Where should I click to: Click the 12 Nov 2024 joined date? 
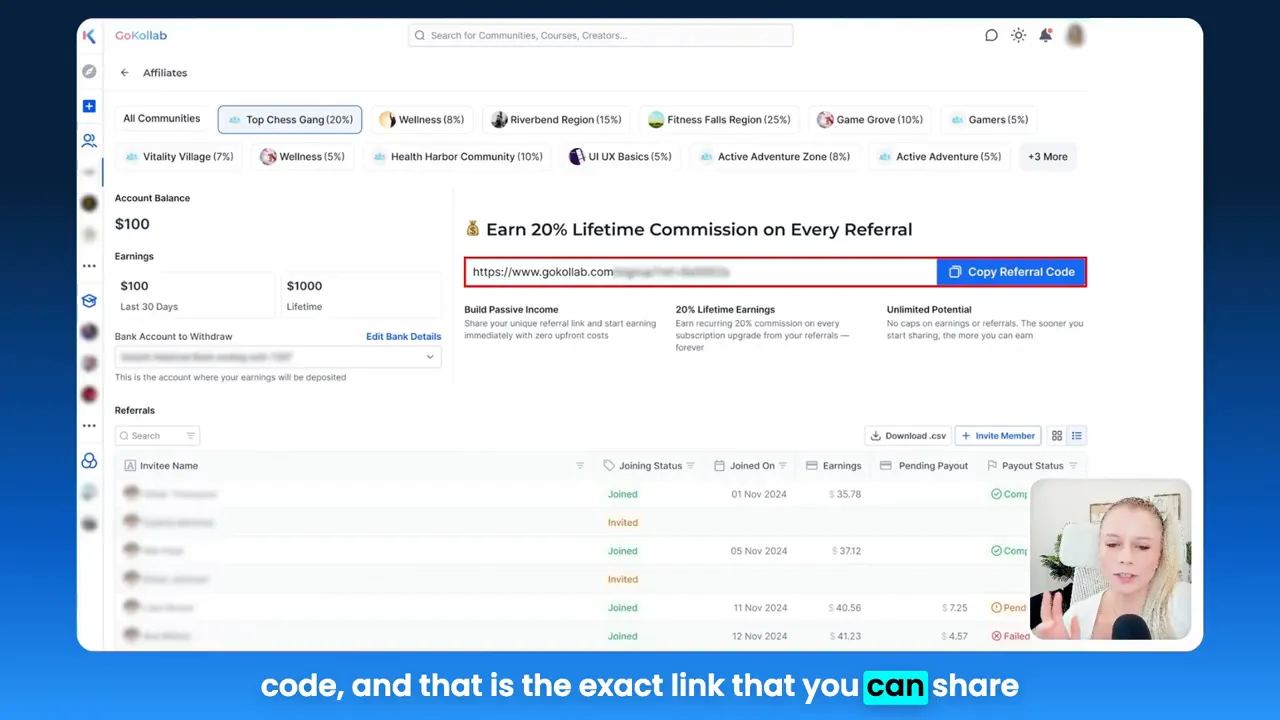tap(759, 636)
